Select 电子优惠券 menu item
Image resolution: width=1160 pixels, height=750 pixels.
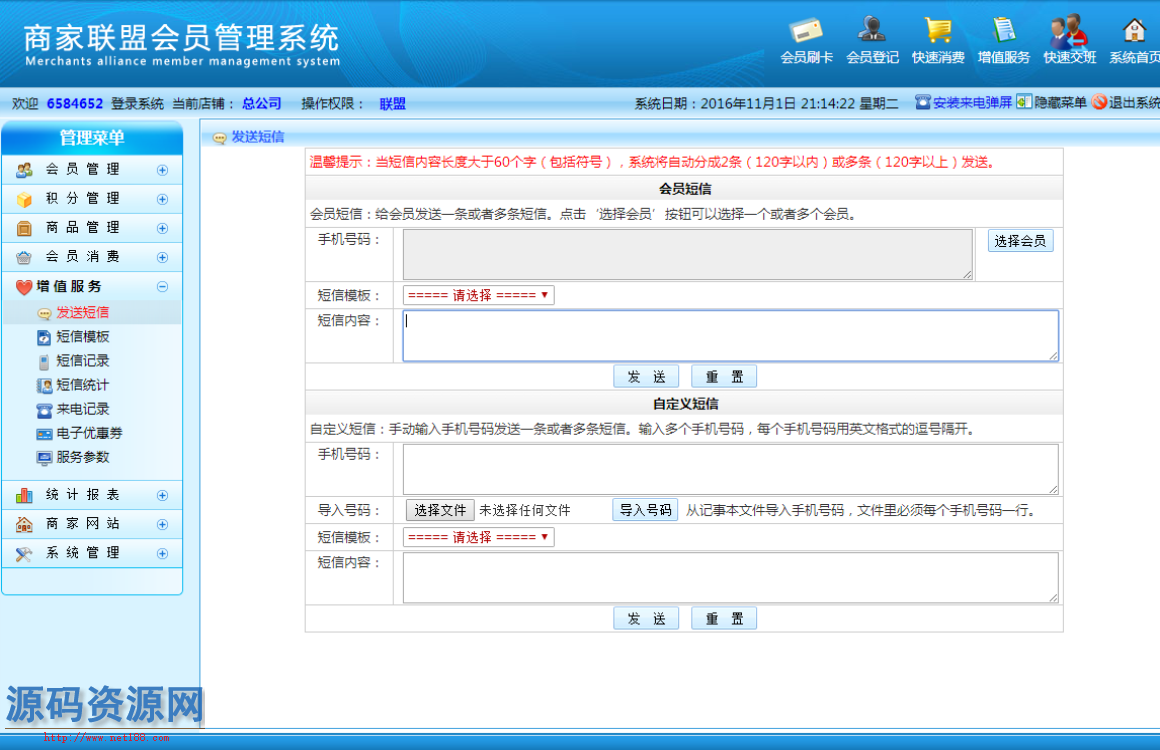(x=90, y=433)
